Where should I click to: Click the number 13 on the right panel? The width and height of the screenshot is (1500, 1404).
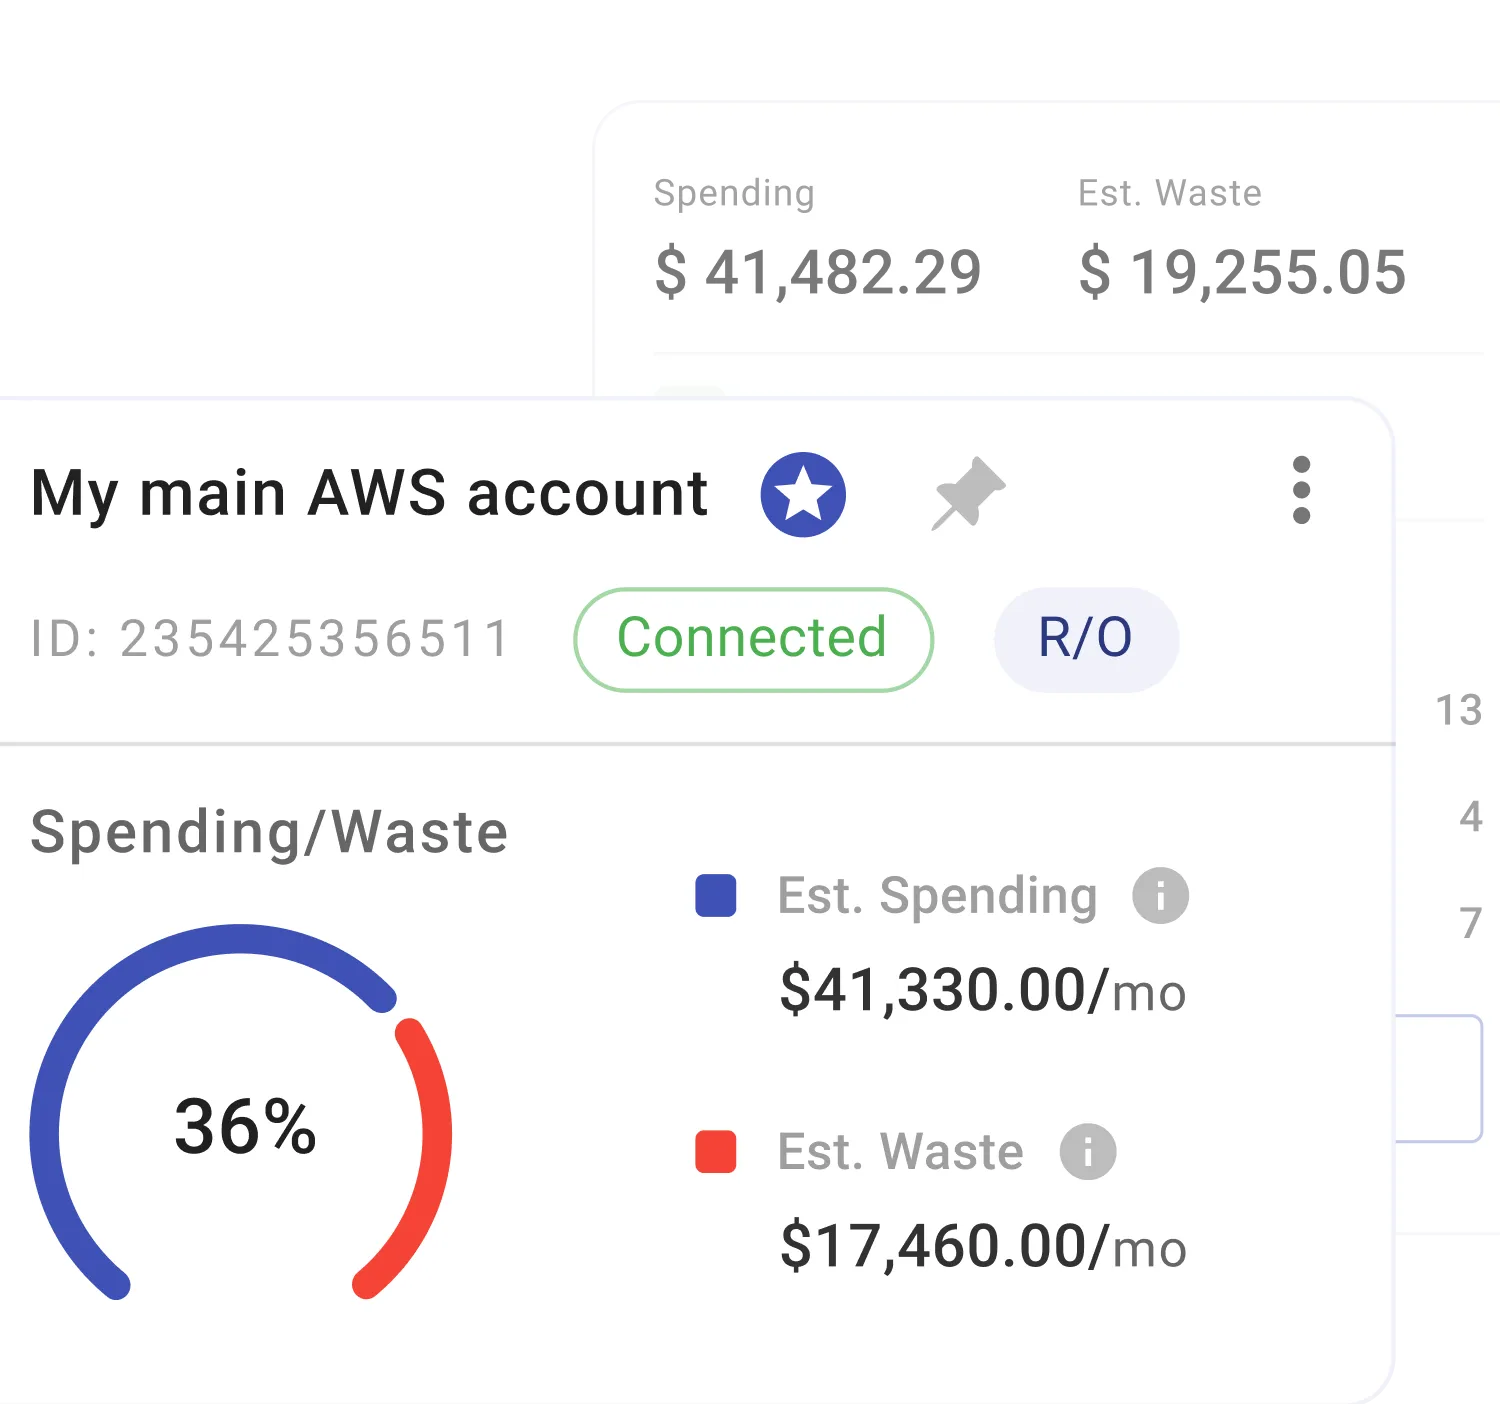pos(1463,711)
